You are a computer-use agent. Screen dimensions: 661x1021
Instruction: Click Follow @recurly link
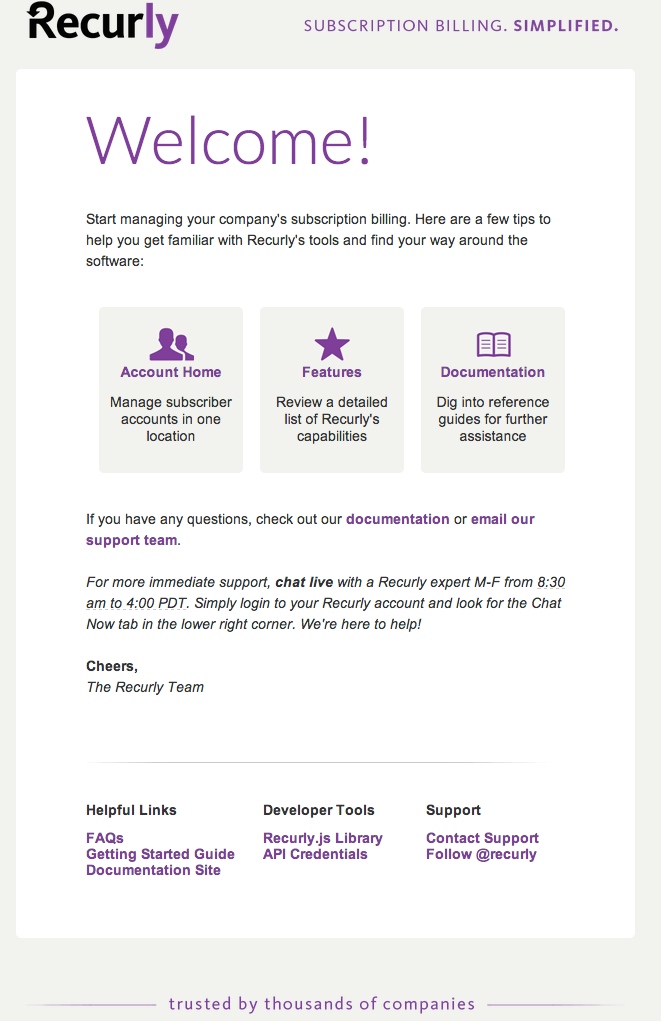(481, 854)
